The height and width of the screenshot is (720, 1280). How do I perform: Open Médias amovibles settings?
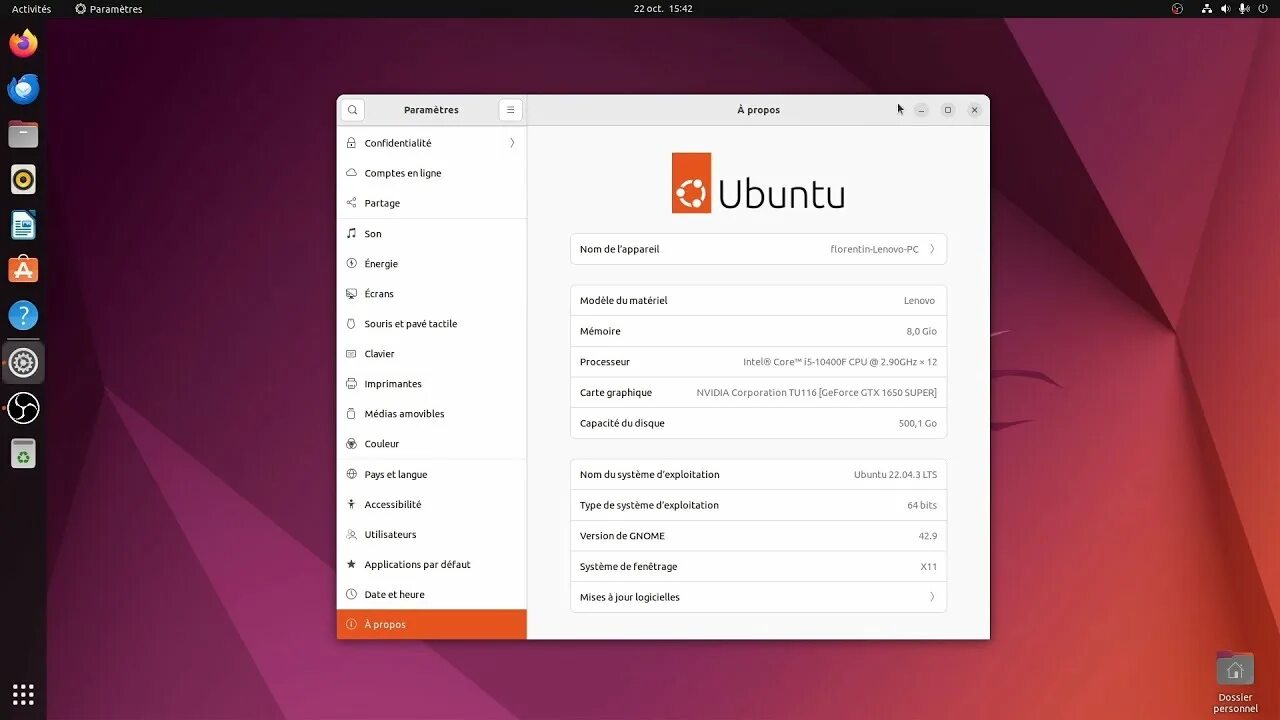(x=432, y=414)
